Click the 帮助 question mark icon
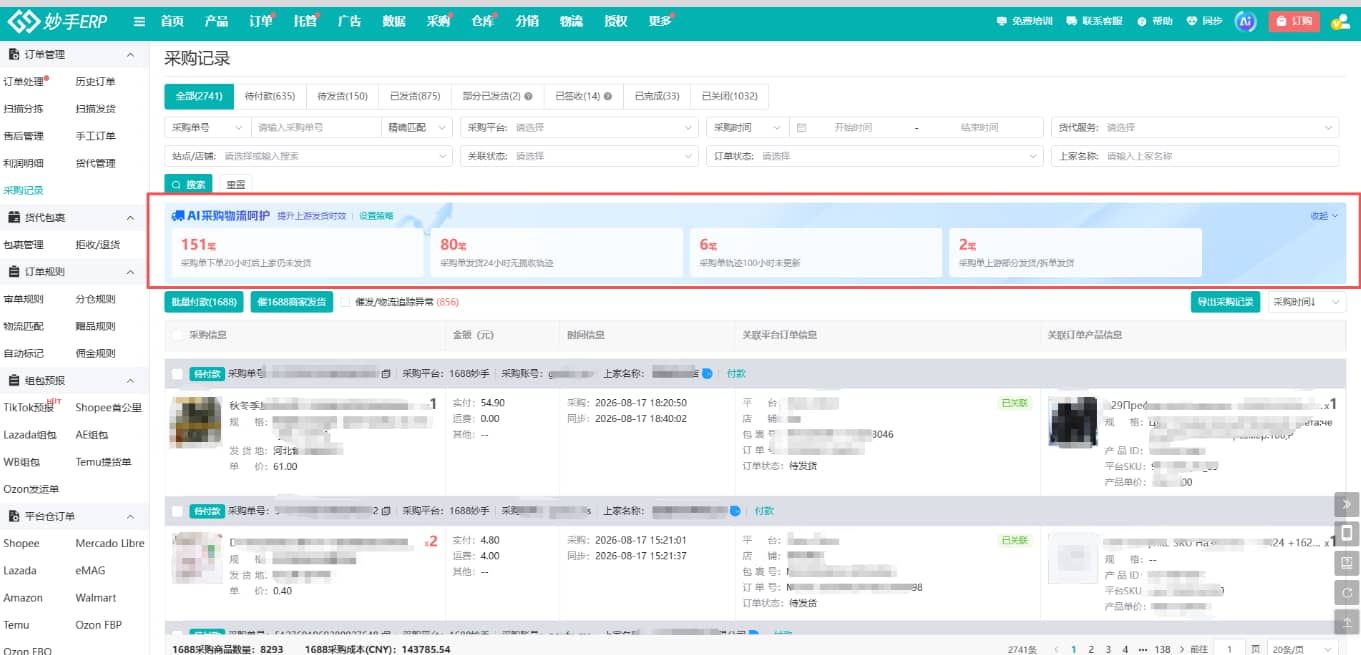The width and height of the screenshot is (1361, 655). tap(1142, 21)
